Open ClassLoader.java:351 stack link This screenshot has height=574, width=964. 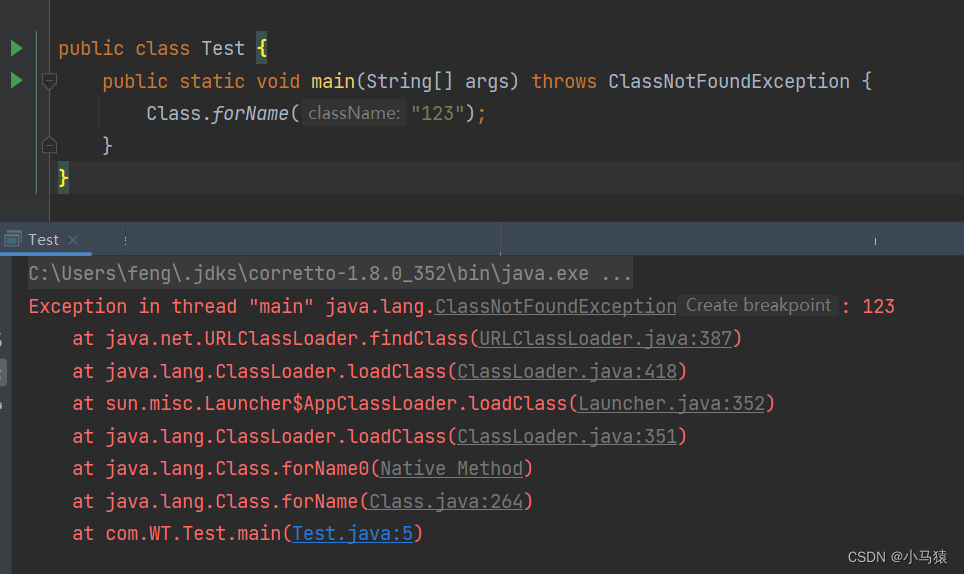[x=567, y=436]
